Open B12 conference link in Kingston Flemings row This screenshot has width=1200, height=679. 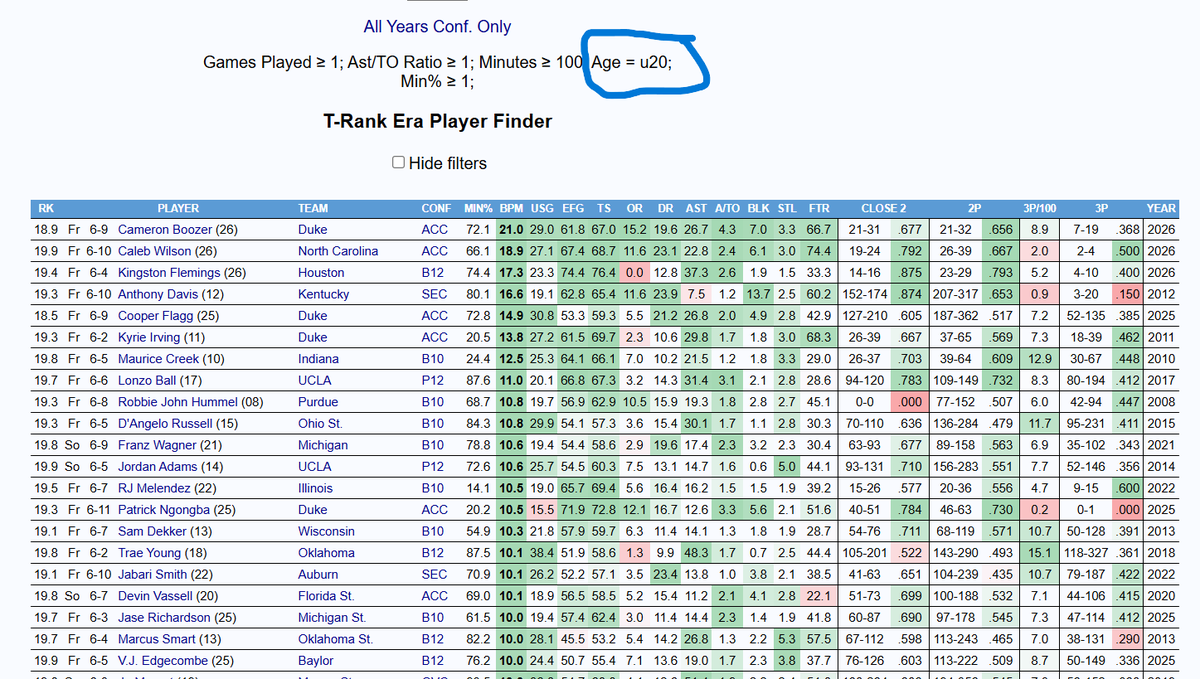tap(432, 273)
